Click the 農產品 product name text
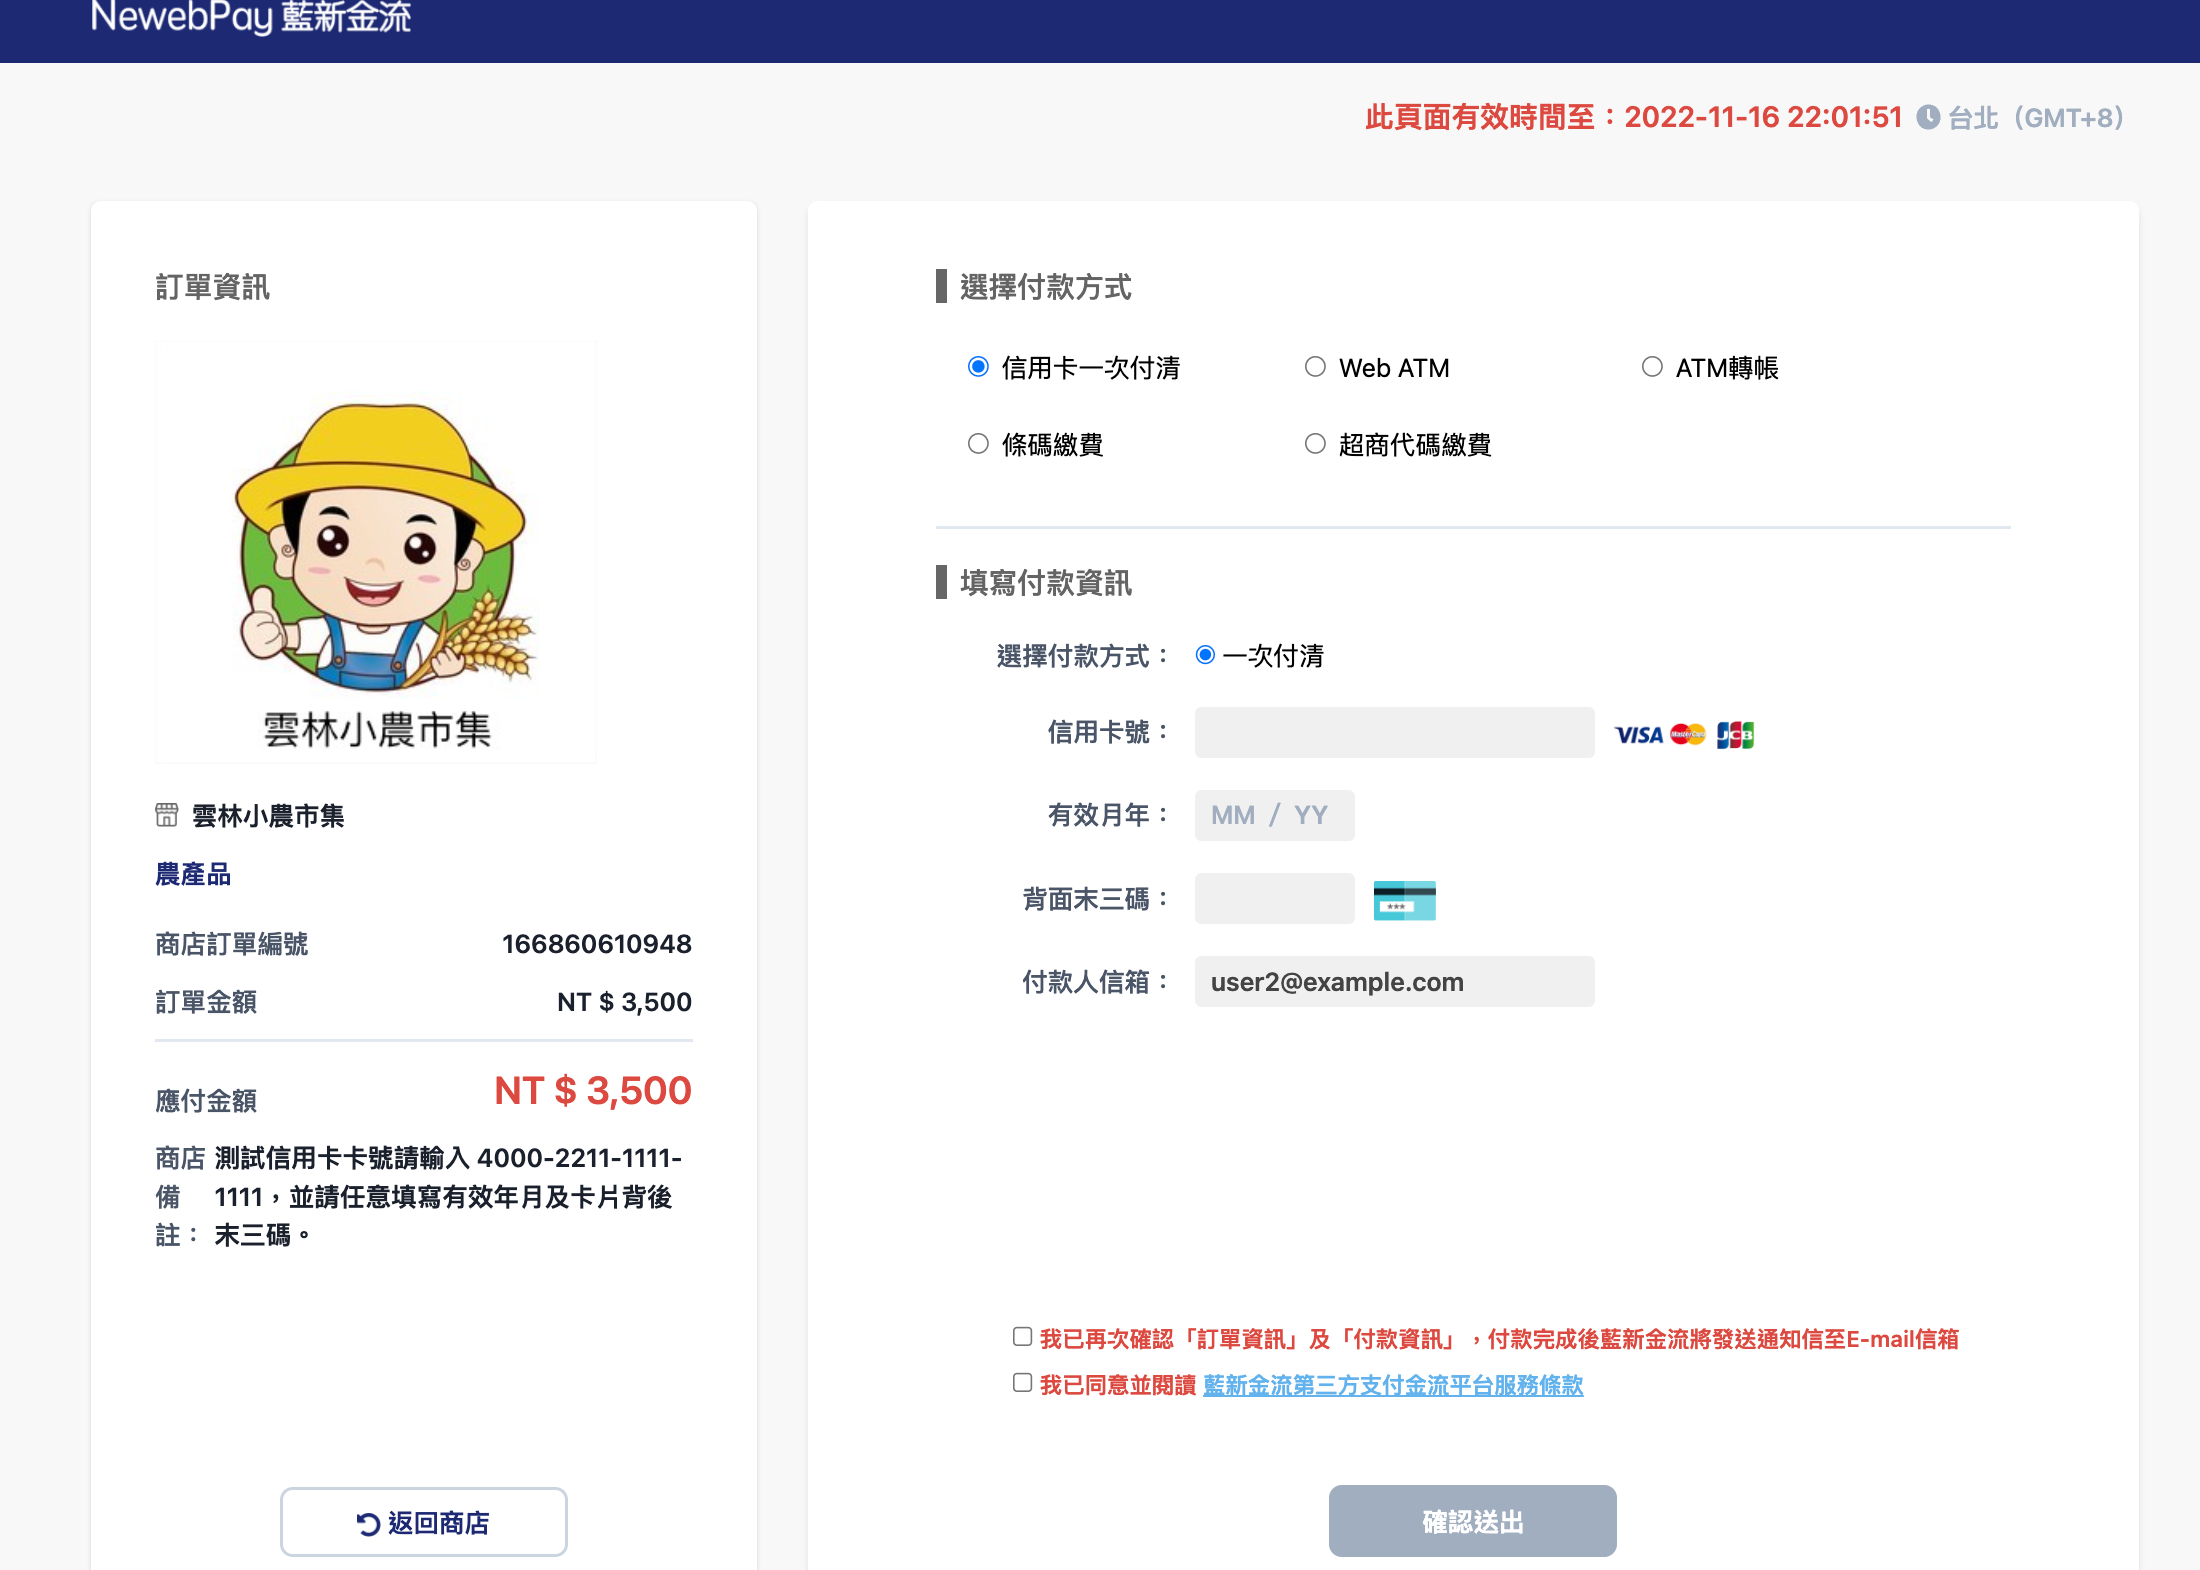 pos(193,874)
